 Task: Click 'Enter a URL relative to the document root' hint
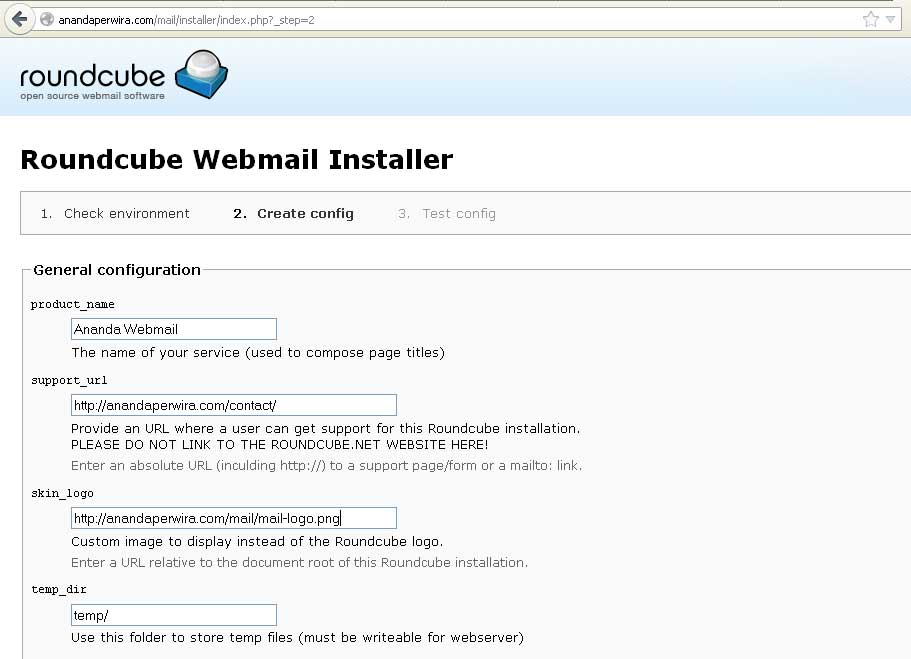coord(299,563)
